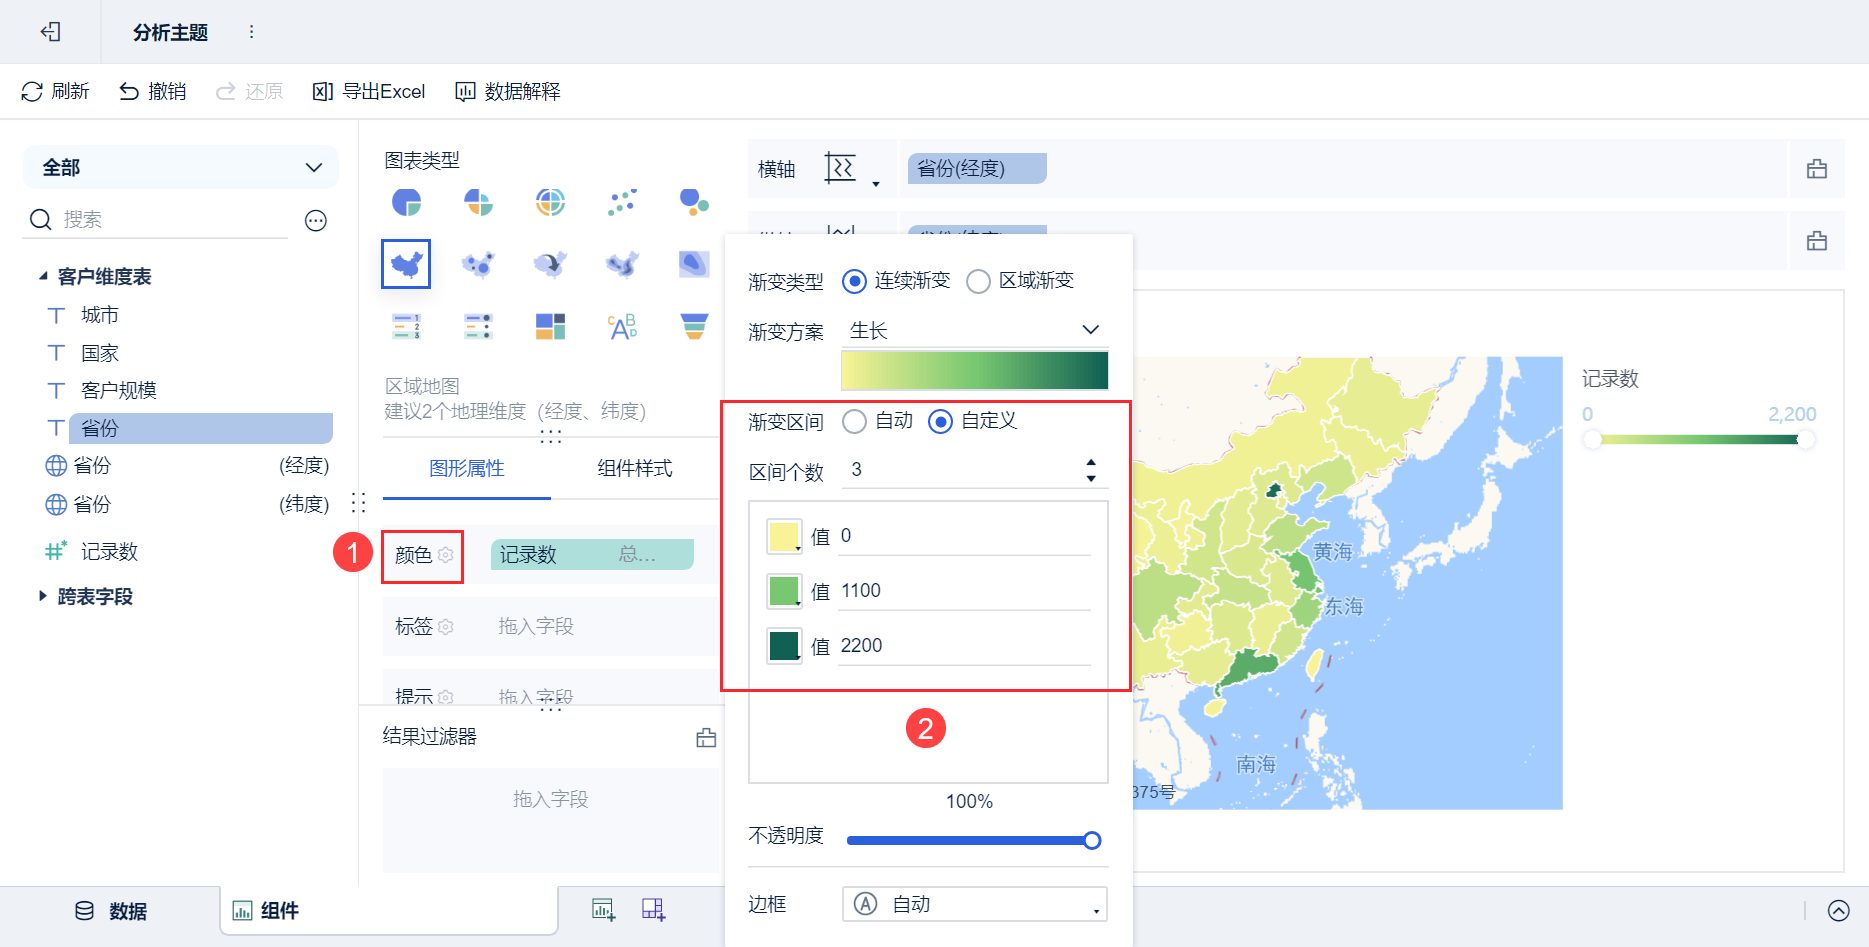Click the back exit icon
Viewport: 1869px width, 947px height.
[x=50, y=32]
